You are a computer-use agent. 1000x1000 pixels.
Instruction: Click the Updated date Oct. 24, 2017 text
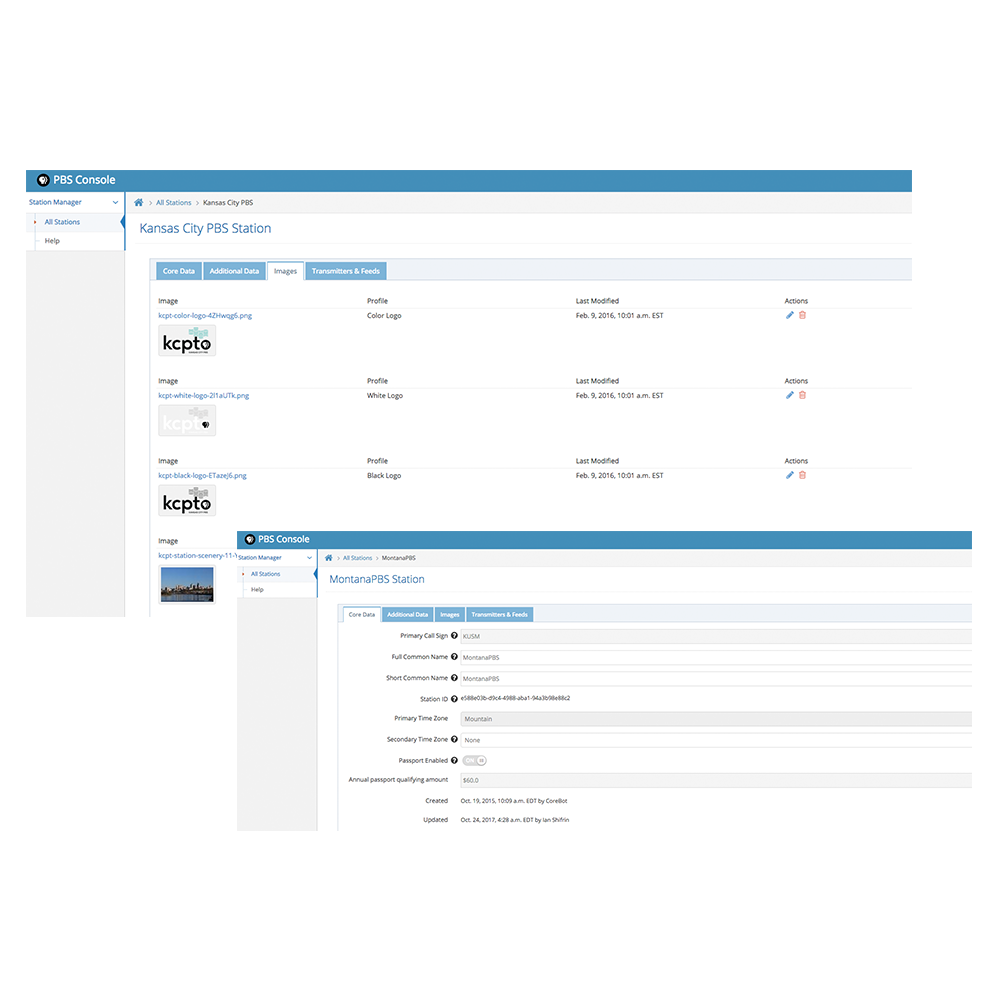click(x=515, y=820)
